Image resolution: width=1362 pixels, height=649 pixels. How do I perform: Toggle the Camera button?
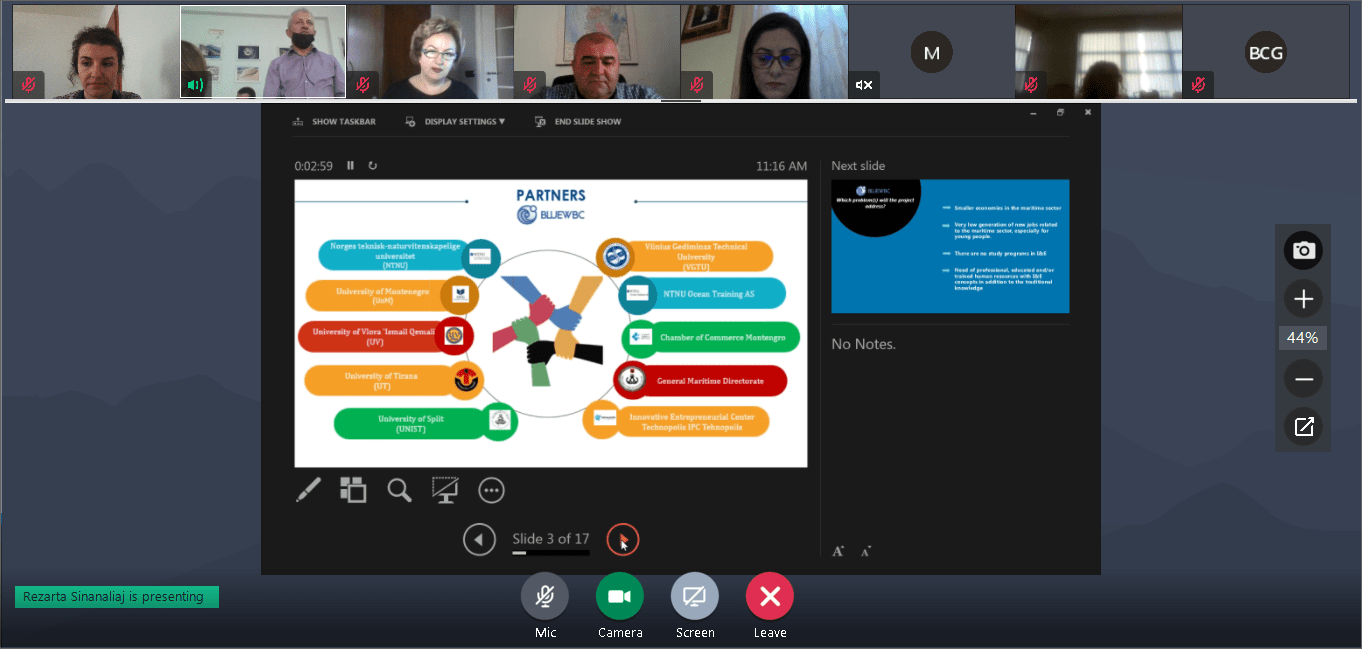[620, 597]
